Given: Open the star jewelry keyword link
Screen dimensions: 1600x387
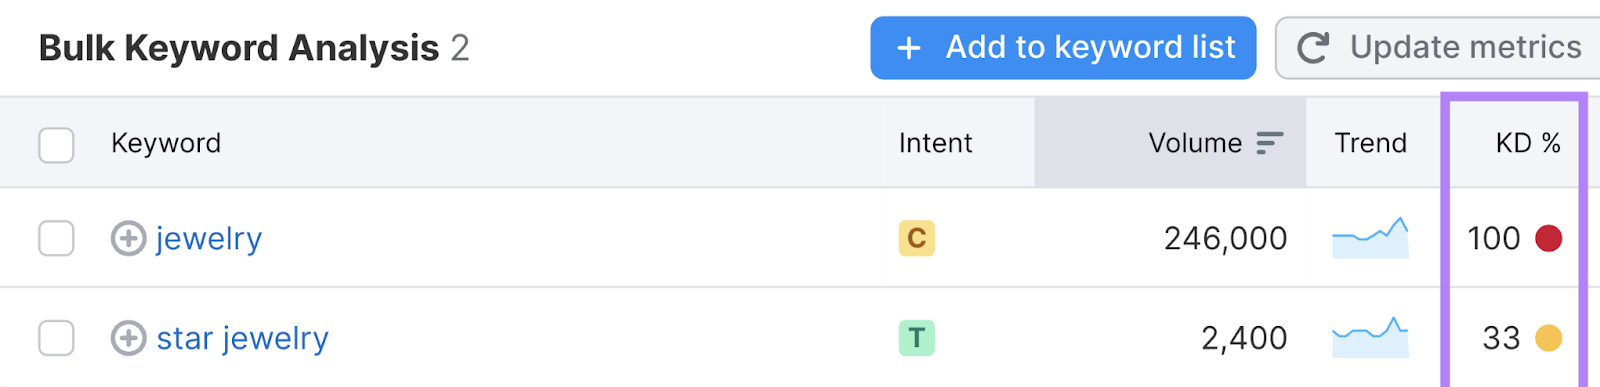Looking at the screenshot, I should [x=242, y=338].
